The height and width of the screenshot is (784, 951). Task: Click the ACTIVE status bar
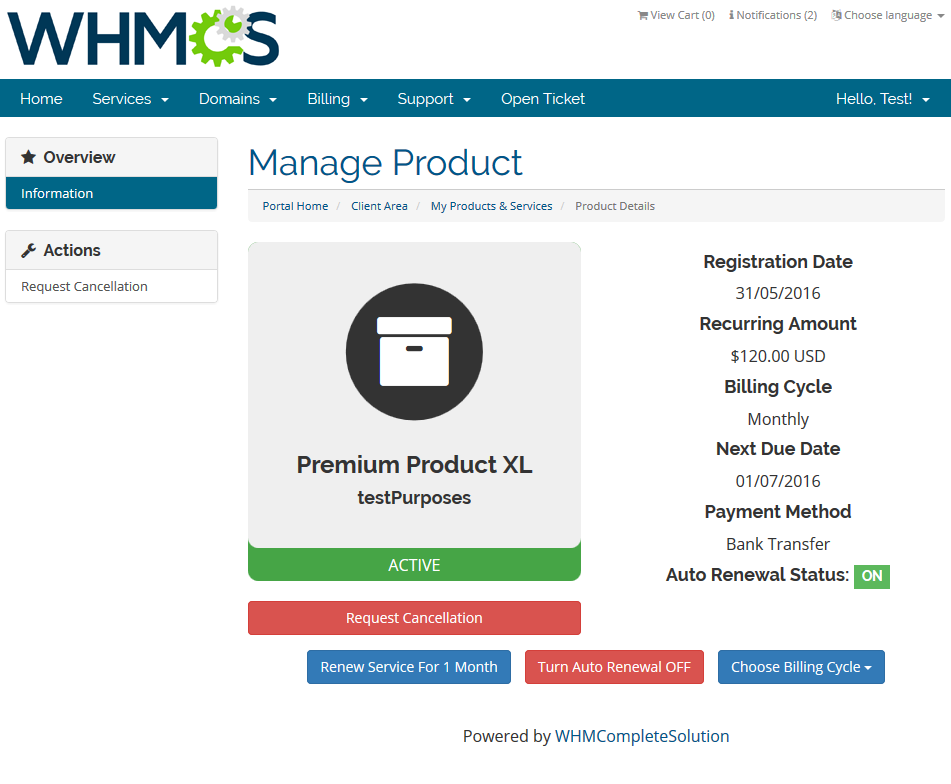414,565
